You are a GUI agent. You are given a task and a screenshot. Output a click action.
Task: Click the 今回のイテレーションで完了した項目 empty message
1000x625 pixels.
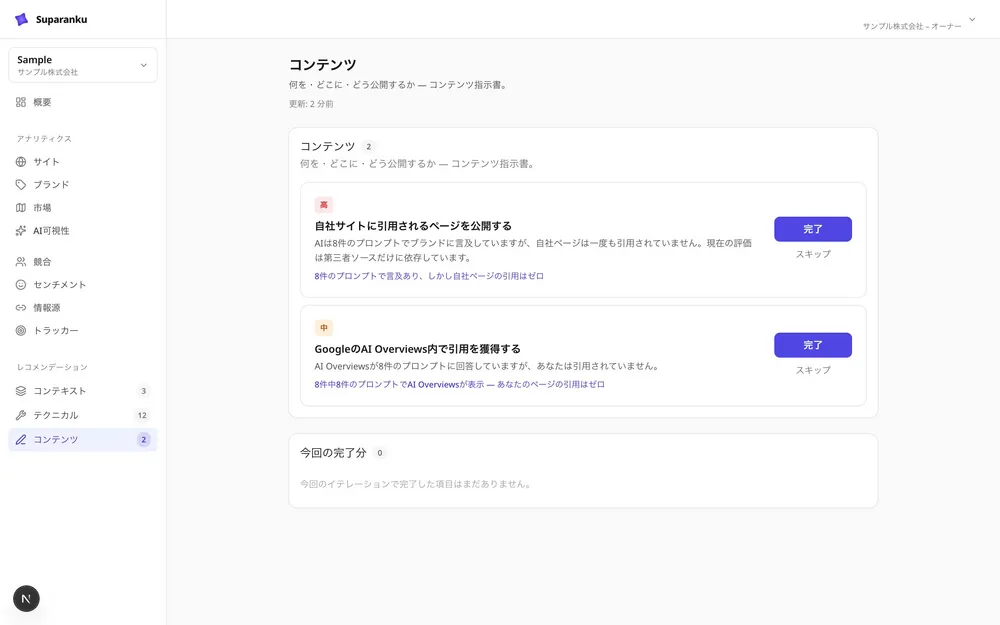pos(417,484)
